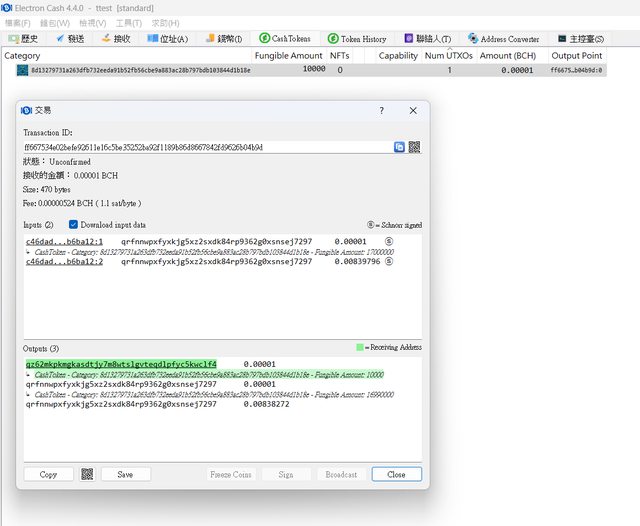Show the Transaction ID QR code

(x=414, y=147)
